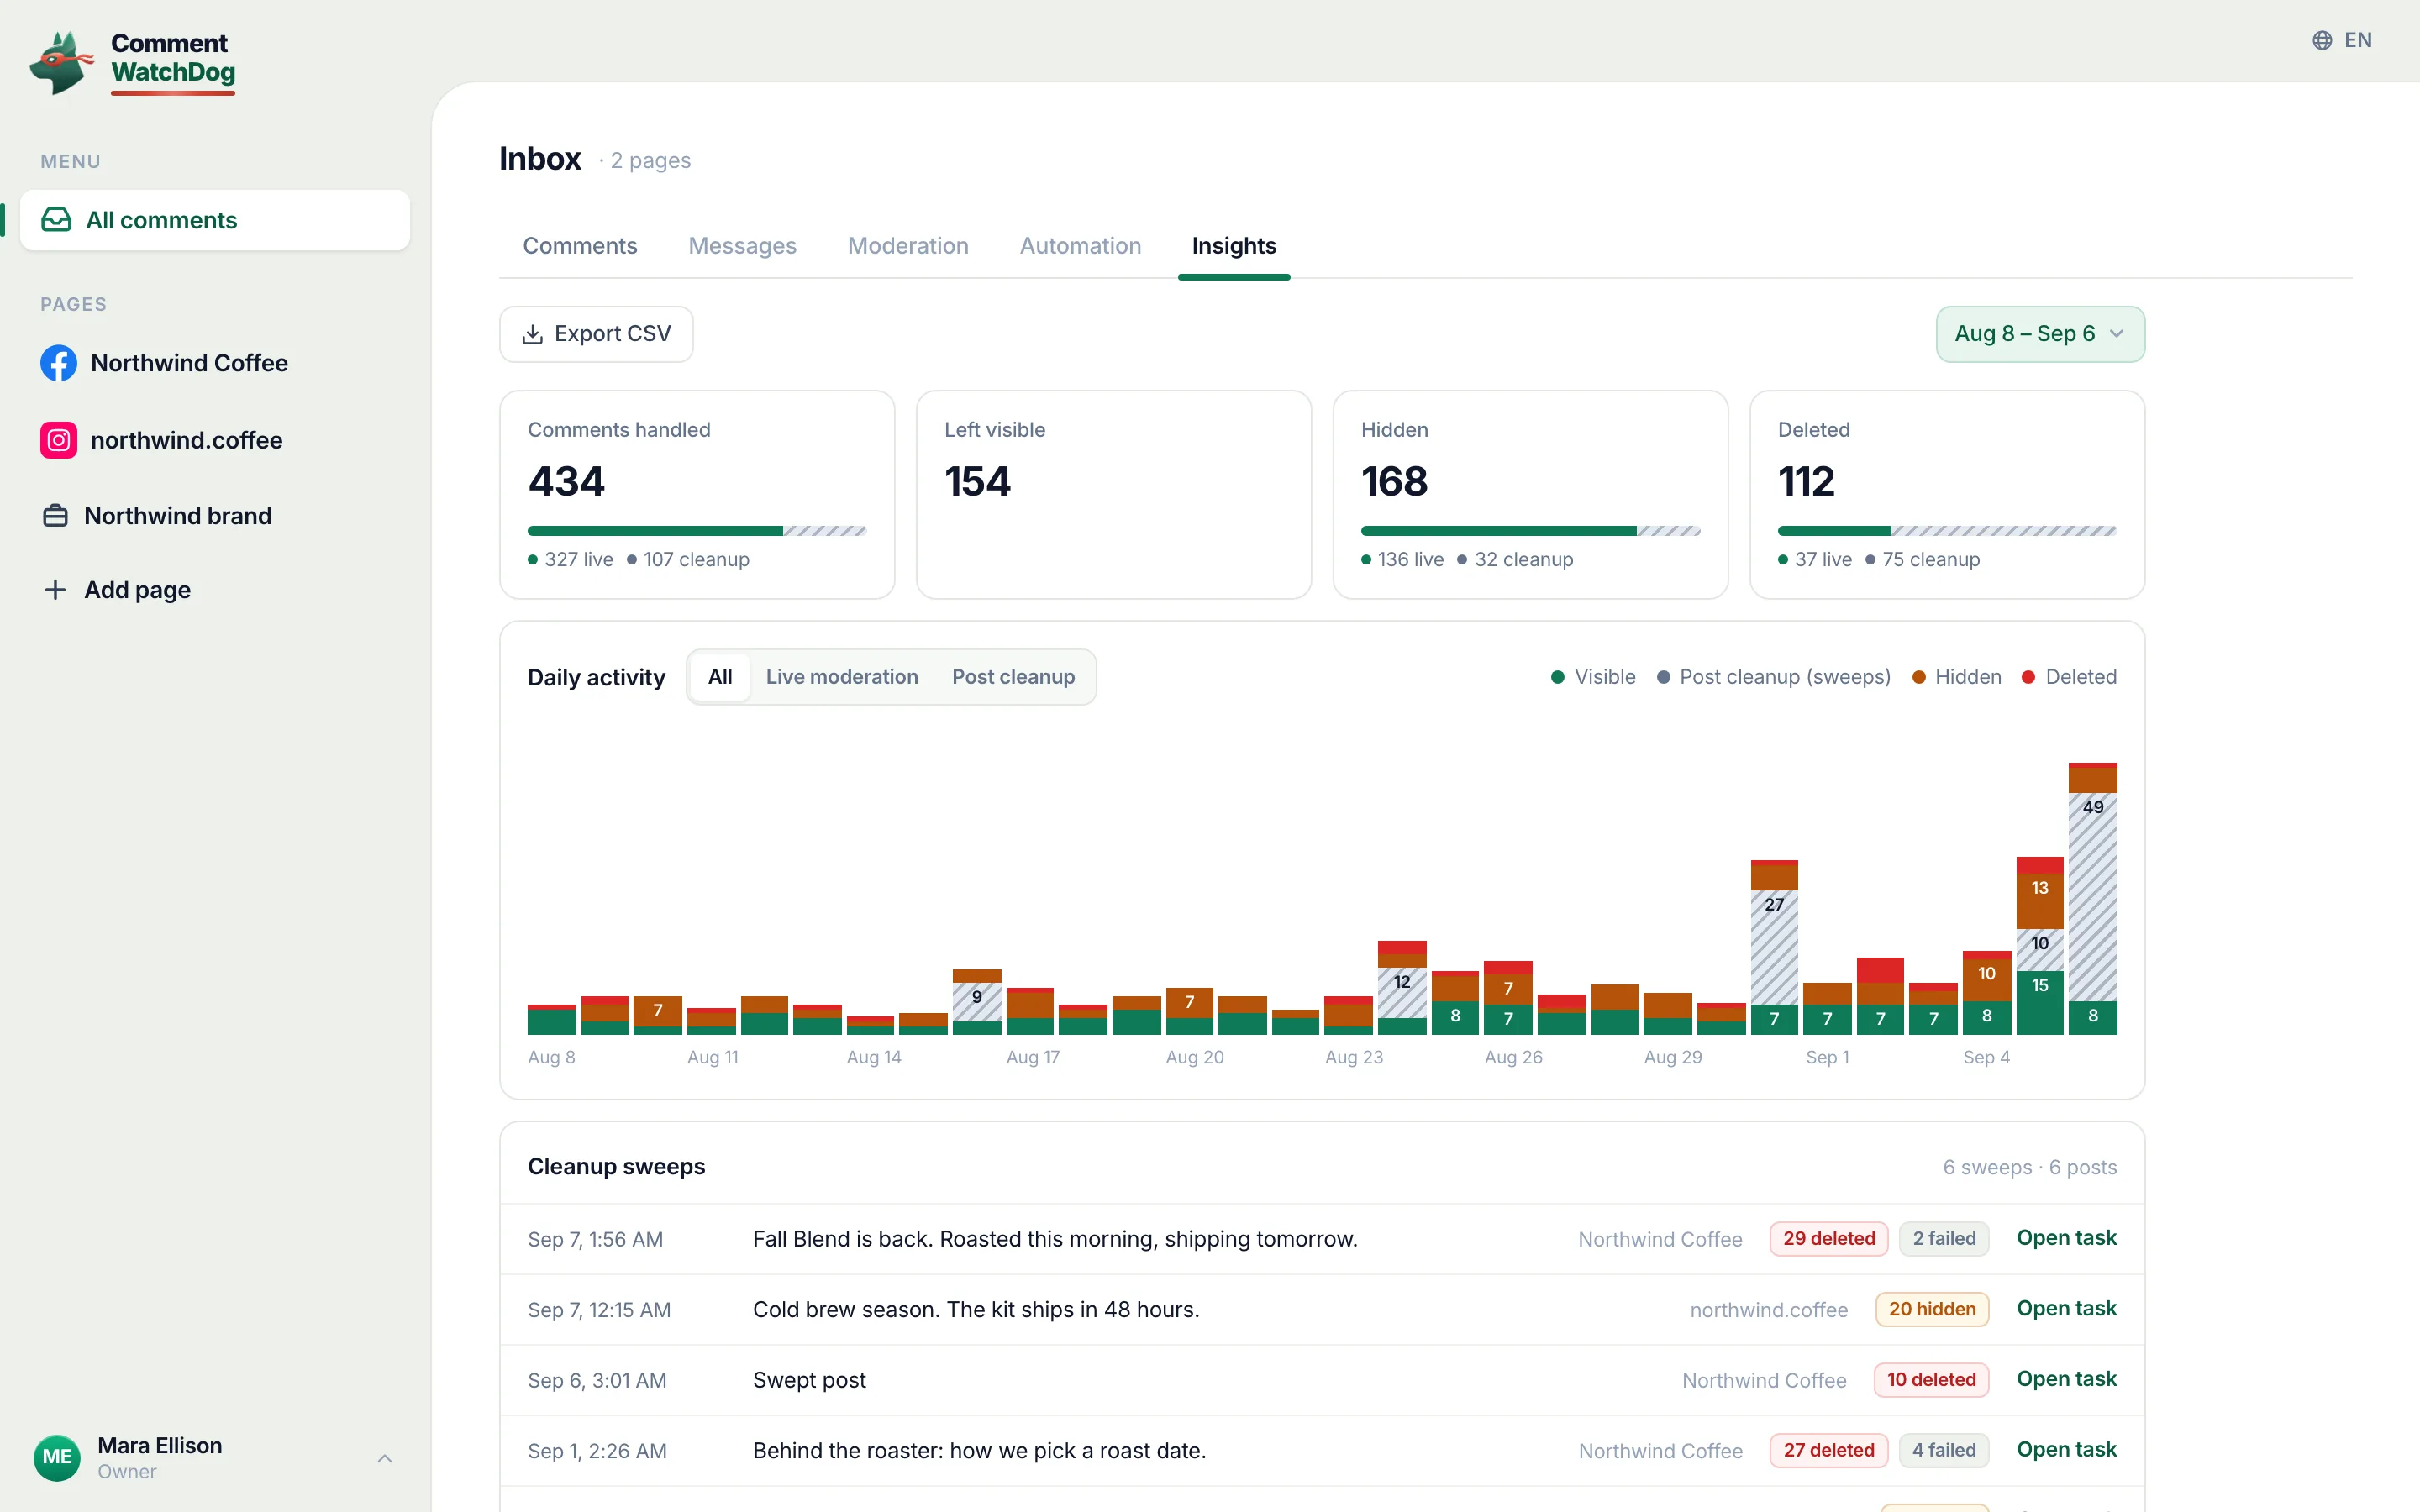Click the Sep 6, 3:01 AM timestamp
Viewport: 2420px width, 1512px height.
[597, 1381]
